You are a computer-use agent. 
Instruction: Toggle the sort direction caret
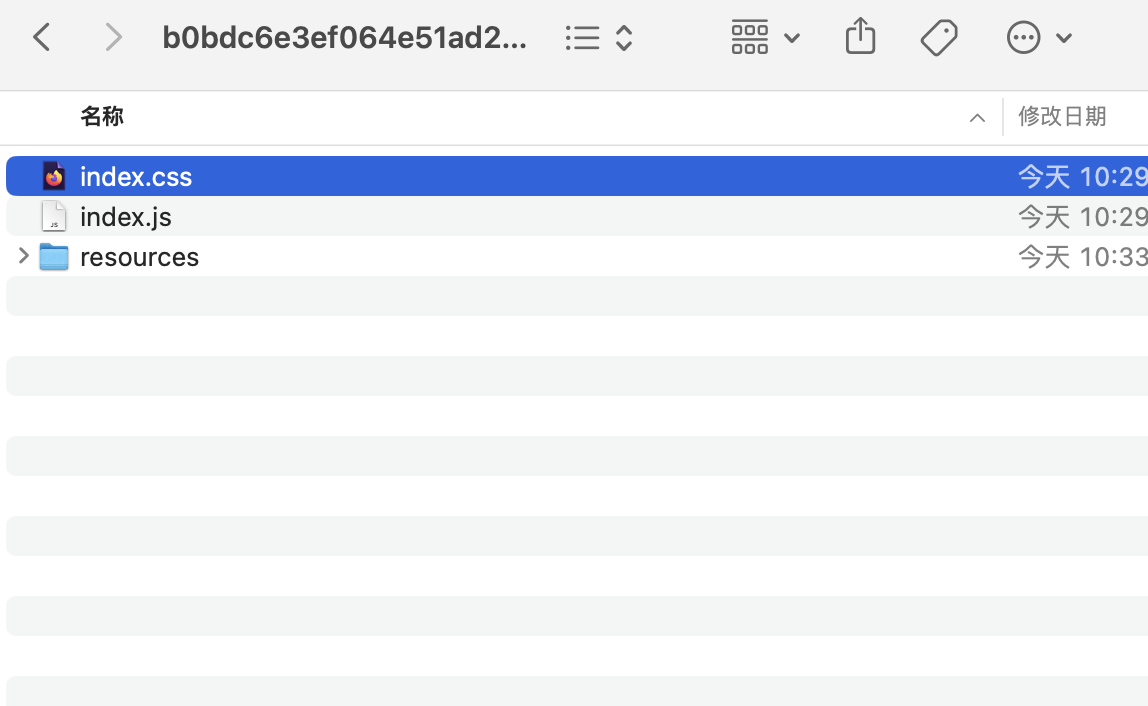click(x=977, y=118)
